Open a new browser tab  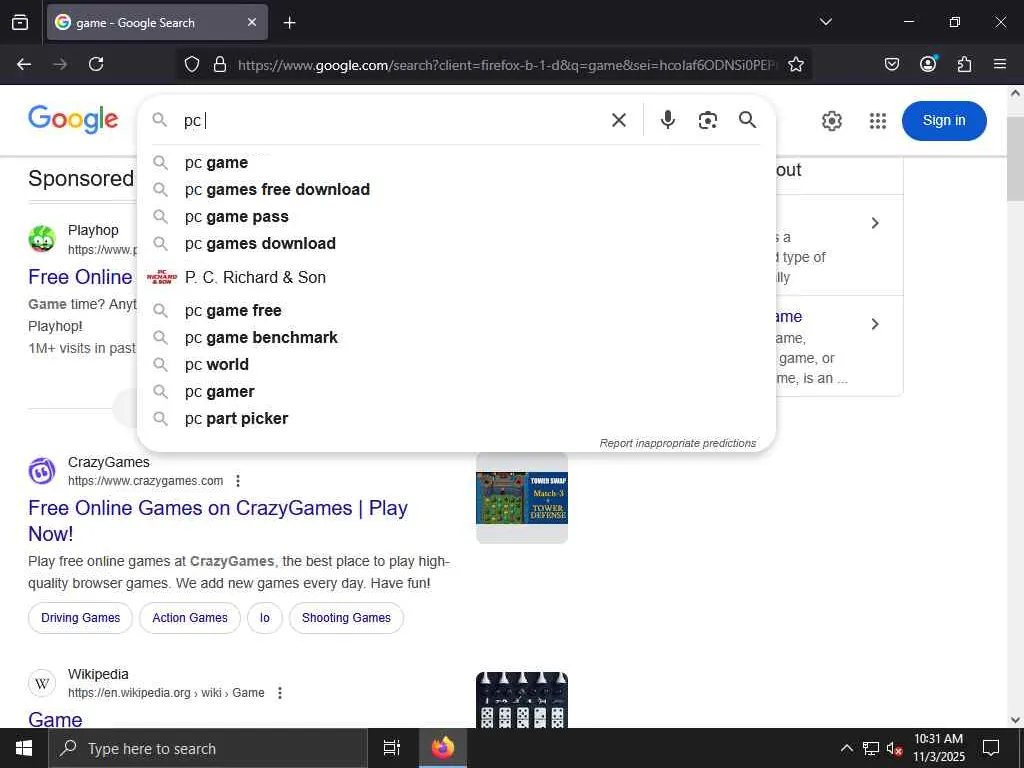click(x=289, y=23)
